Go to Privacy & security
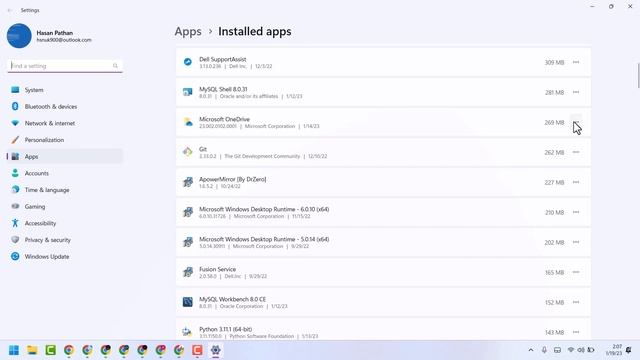 tap(65, 240)
